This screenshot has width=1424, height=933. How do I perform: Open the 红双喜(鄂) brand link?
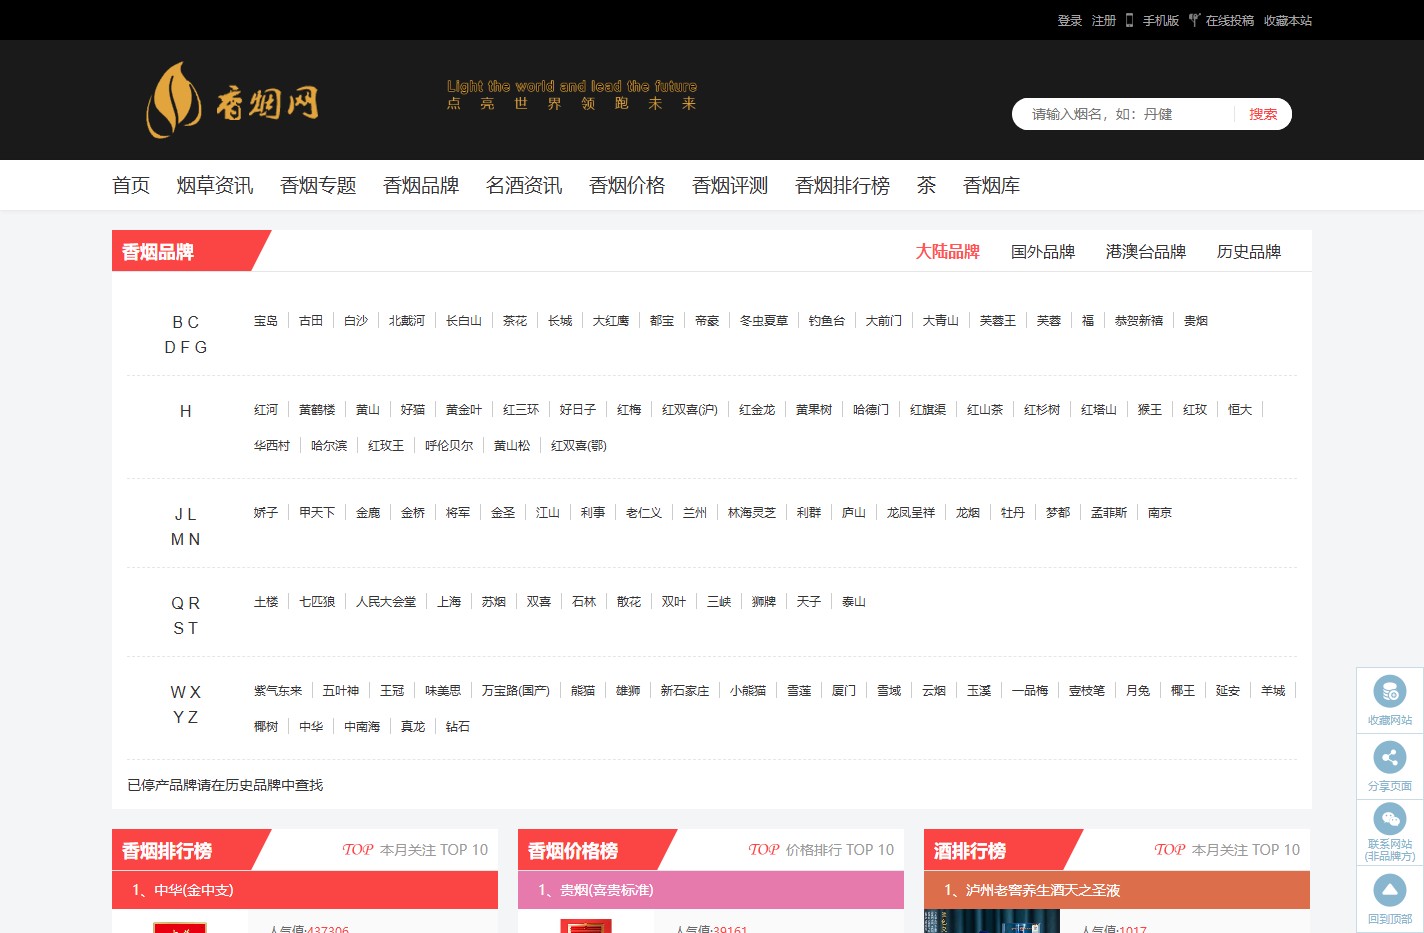click(x=579, y=446)
